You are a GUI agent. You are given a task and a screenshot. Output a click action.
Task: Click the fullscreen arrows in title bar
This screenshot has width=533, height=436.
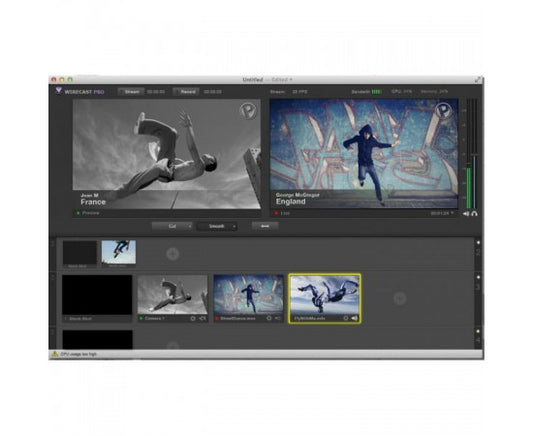pyautogui.click(x=478, y=80)
